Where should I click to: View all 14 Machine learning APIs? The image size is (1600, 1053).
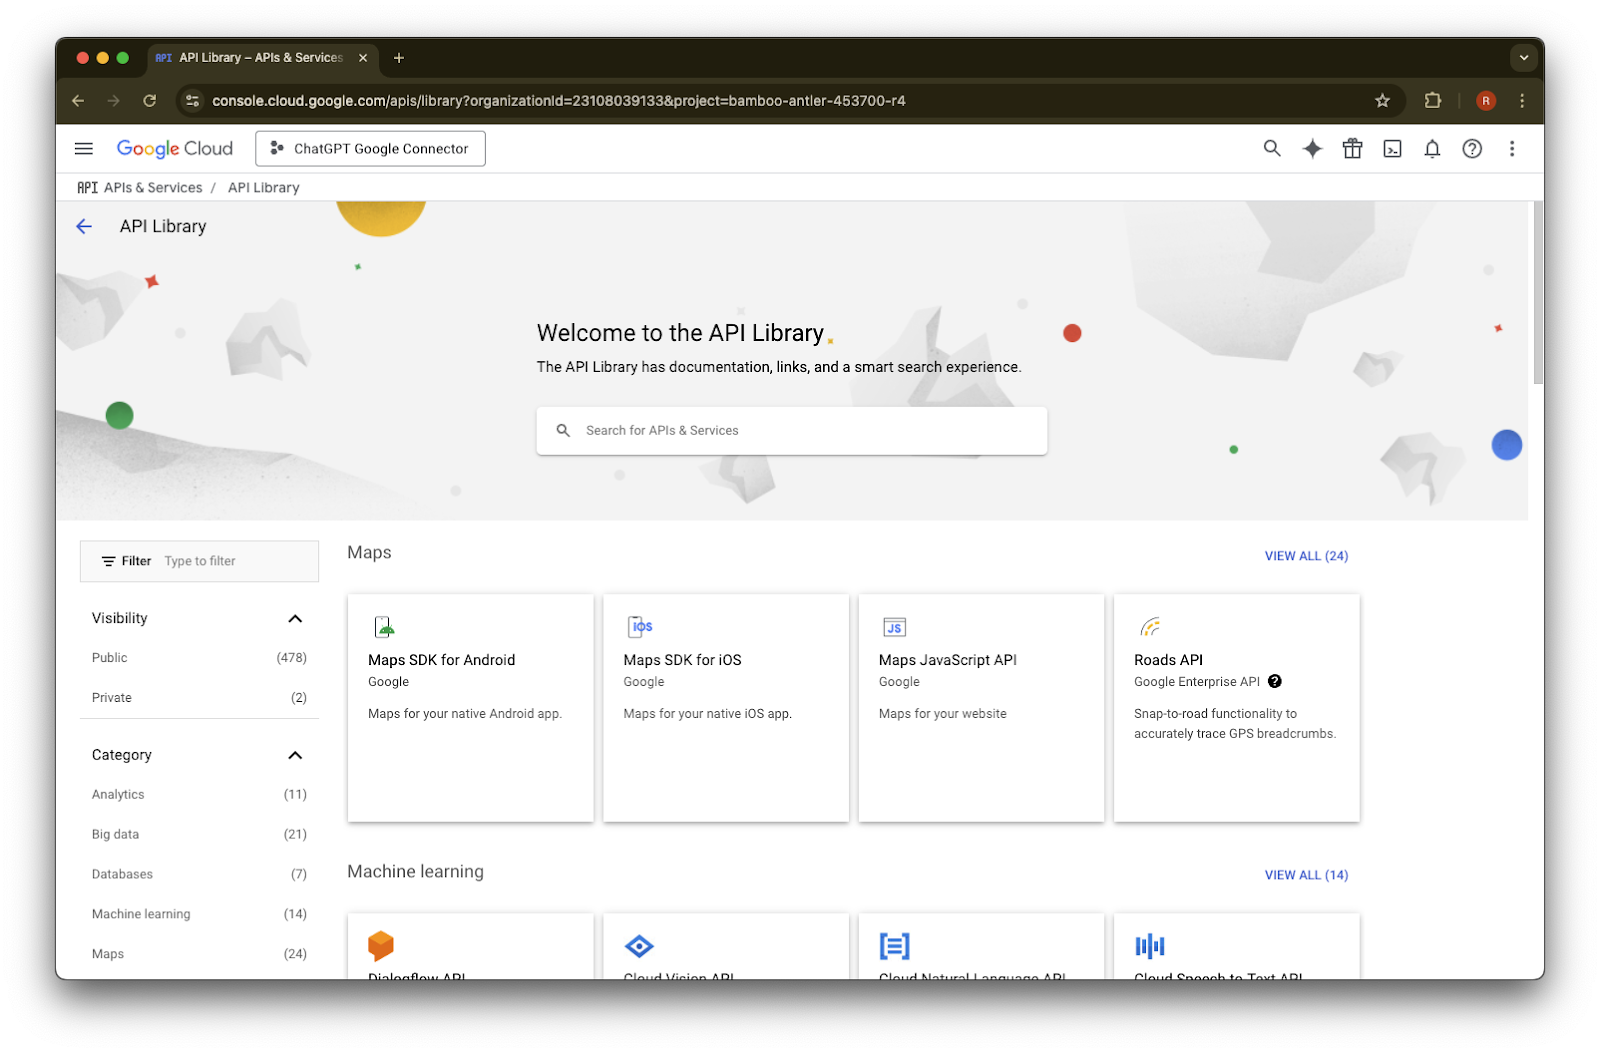tap(1306, 875)
